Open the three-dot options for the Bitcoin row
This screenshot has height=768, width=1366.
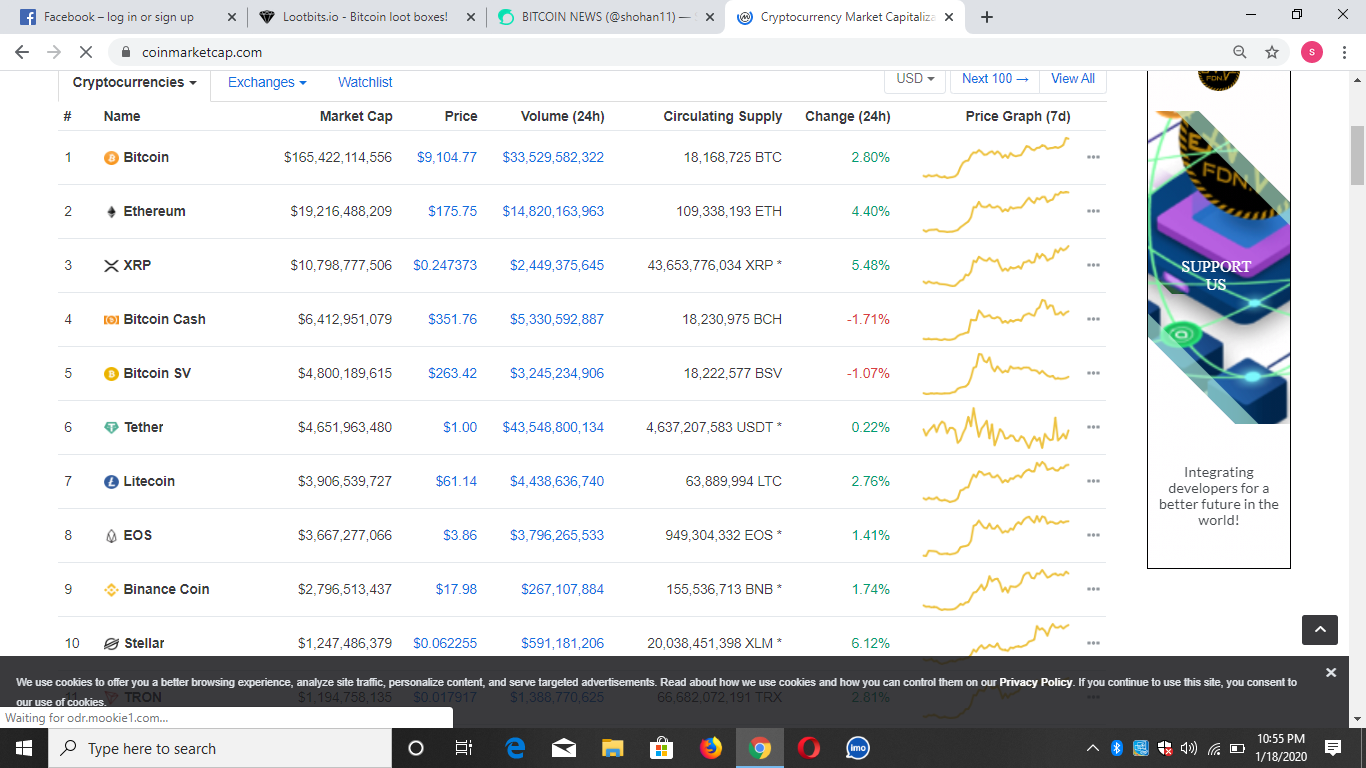click(x=1093, y=157)
